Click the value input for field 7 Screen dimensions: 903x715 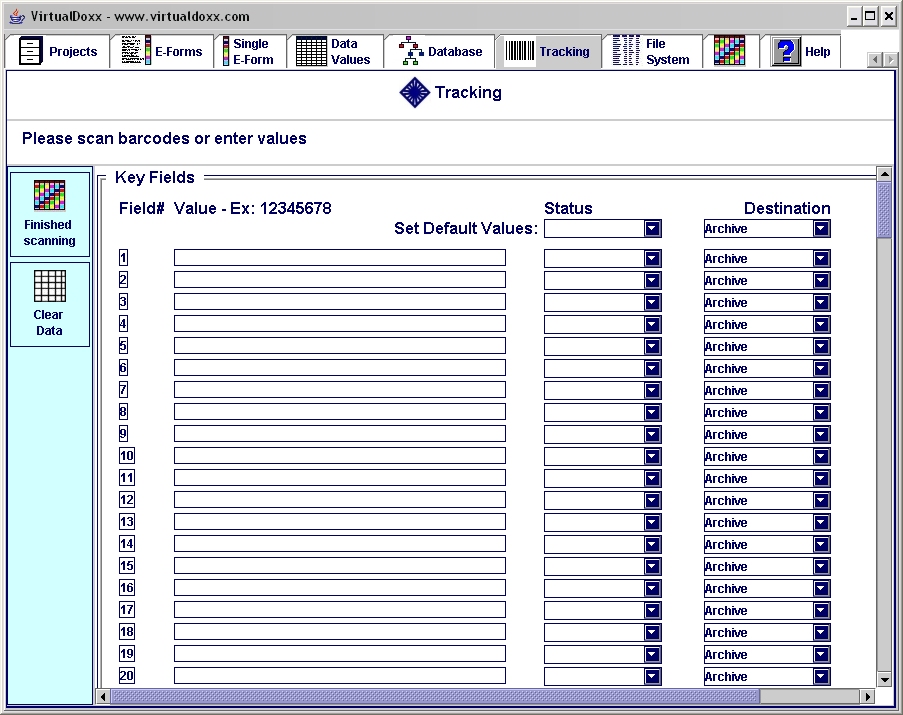click(x=340, y=389)
